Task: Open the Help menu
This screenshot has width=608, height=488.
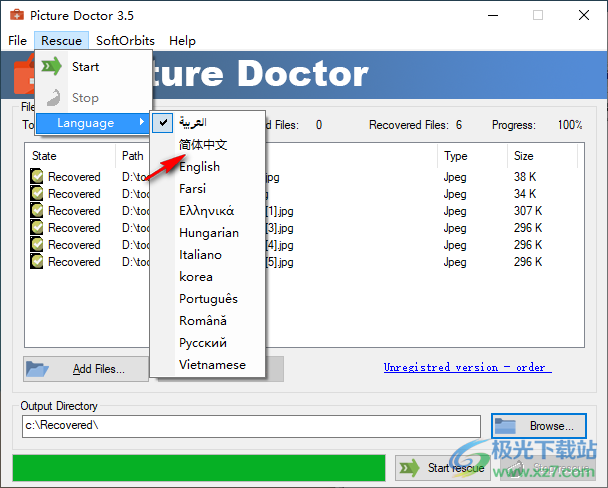Action: (182, 40)
